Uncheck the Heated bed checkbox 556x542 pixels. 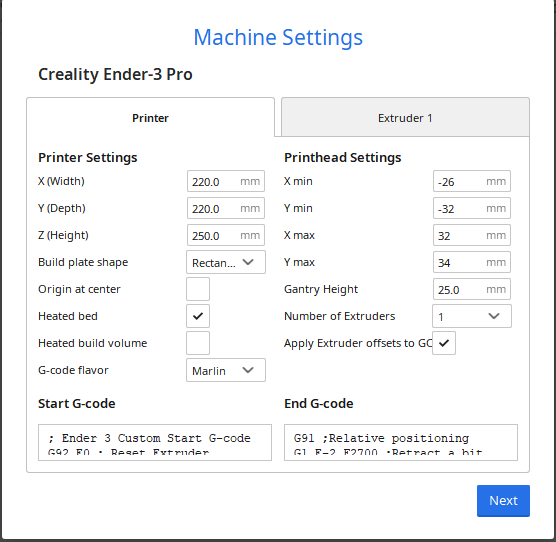(198, 316)
